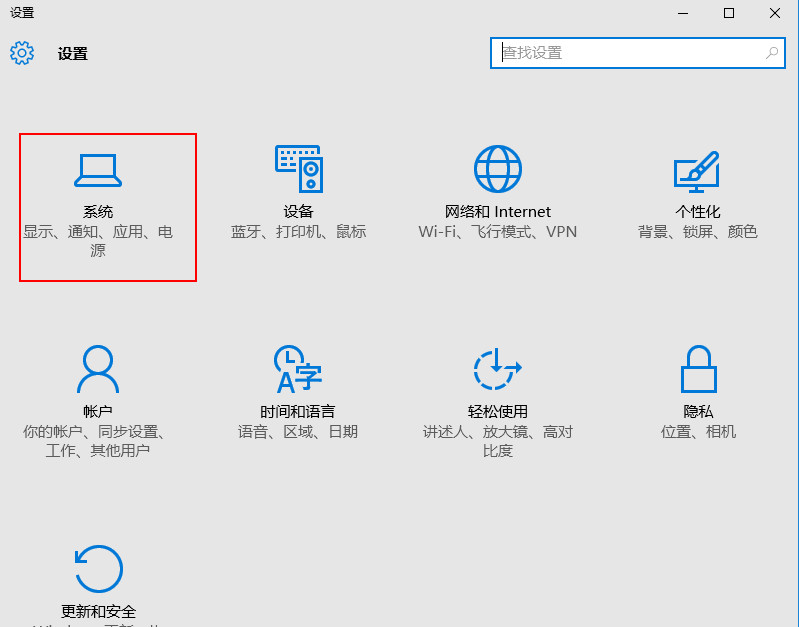The width and height of the screenshot is (799, 627).
Task: Open the 网络和 Internet globe icon
Action: 497,169
